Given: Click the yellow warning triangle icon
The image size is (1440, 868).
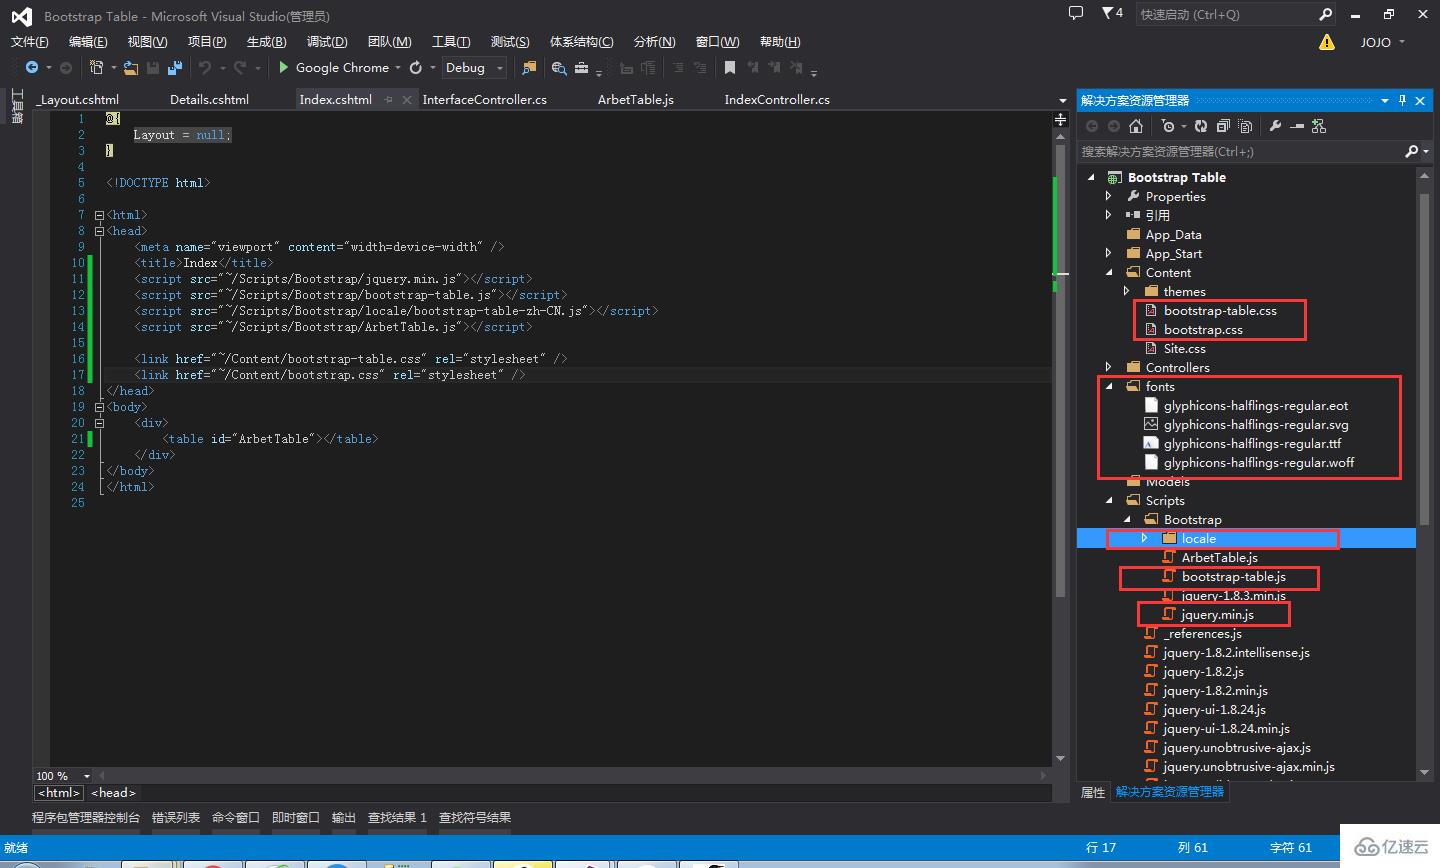Looking at the screenshot, I should coord(1326,42).
